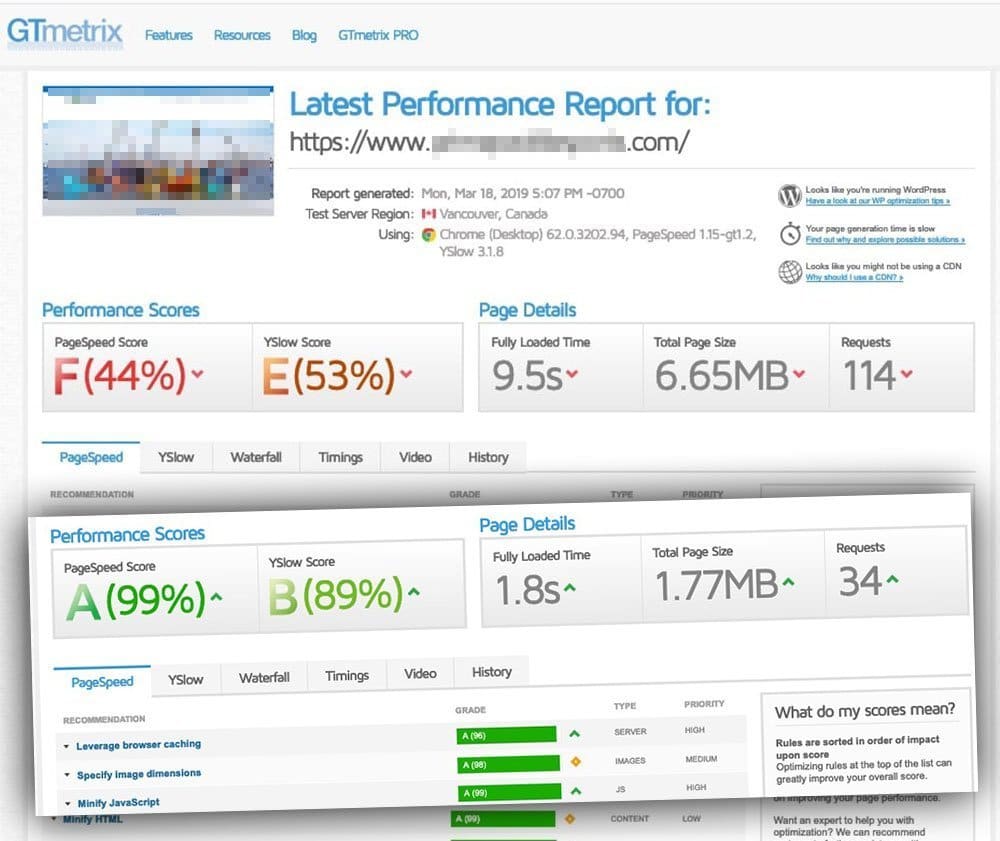Click the stopwatch page generation icon
Viewport: 1000px width, 841px height.
point(790,234)
